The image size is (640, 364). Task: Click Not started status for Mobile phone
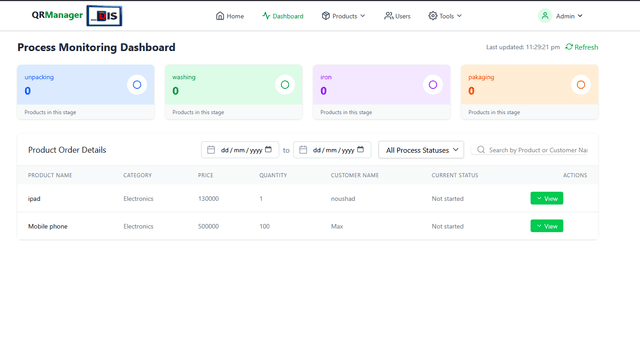click(448, 226)
